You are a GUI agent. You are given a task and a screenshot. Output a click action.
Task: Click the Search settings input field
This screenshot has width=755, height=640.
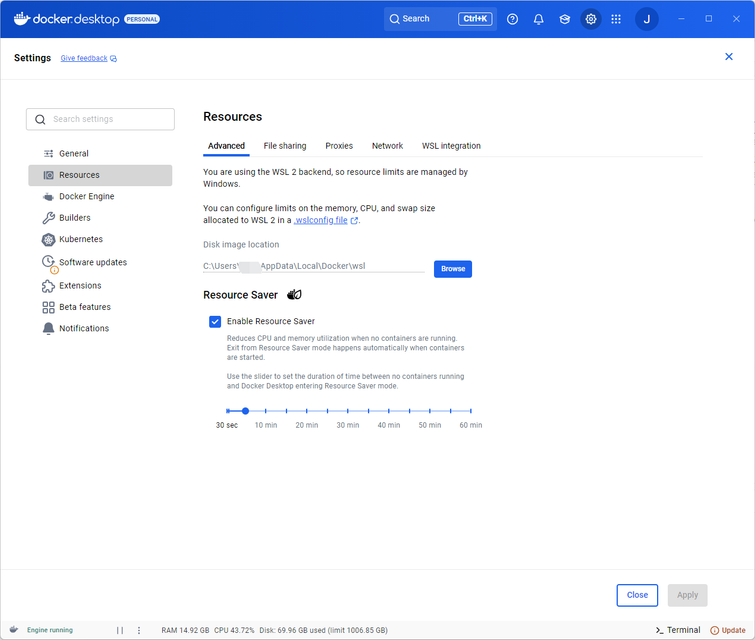[x=100, y=119]
